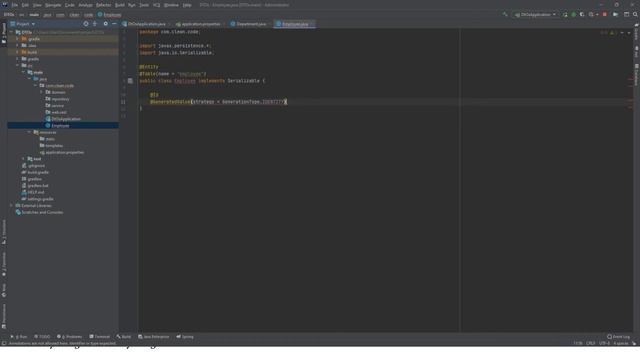Viewport: 640px width, 360px height.
Task: Collapse the main folder
Action: [x=23, y=72]
